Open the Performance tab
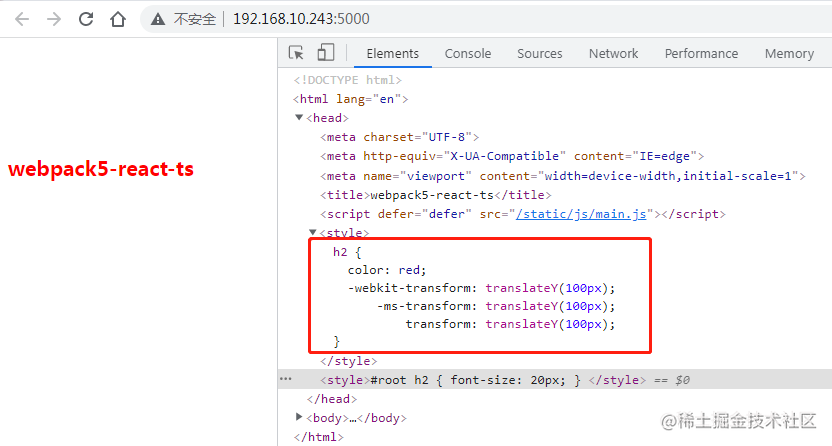The height and width of the screenshot is (446, 832). pos(701,54)
